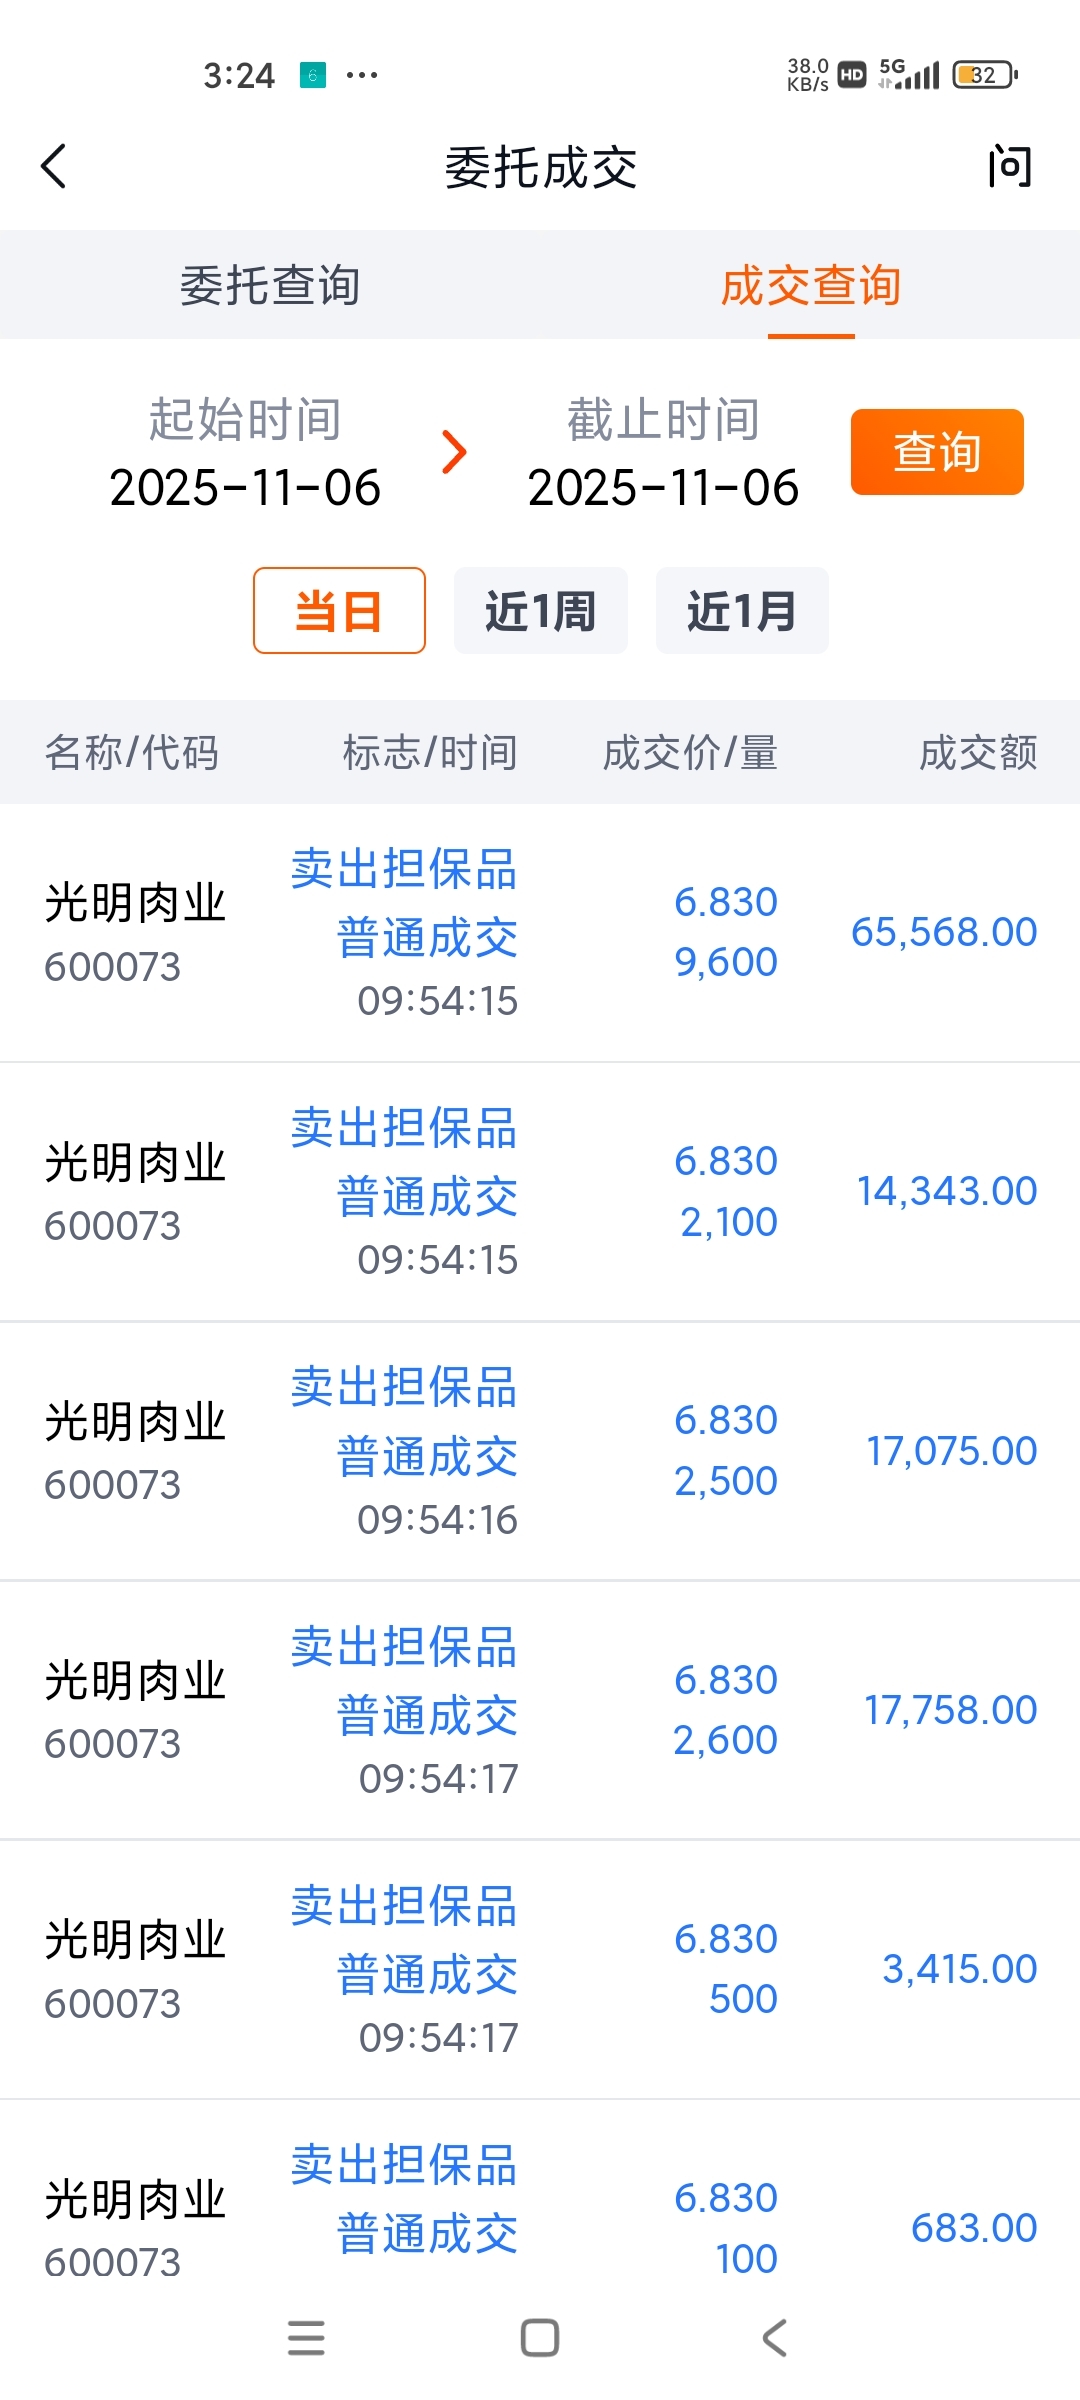
Task: Open 起始时间 start date picker
Action: pyautogui.click(x=245, y=453)
